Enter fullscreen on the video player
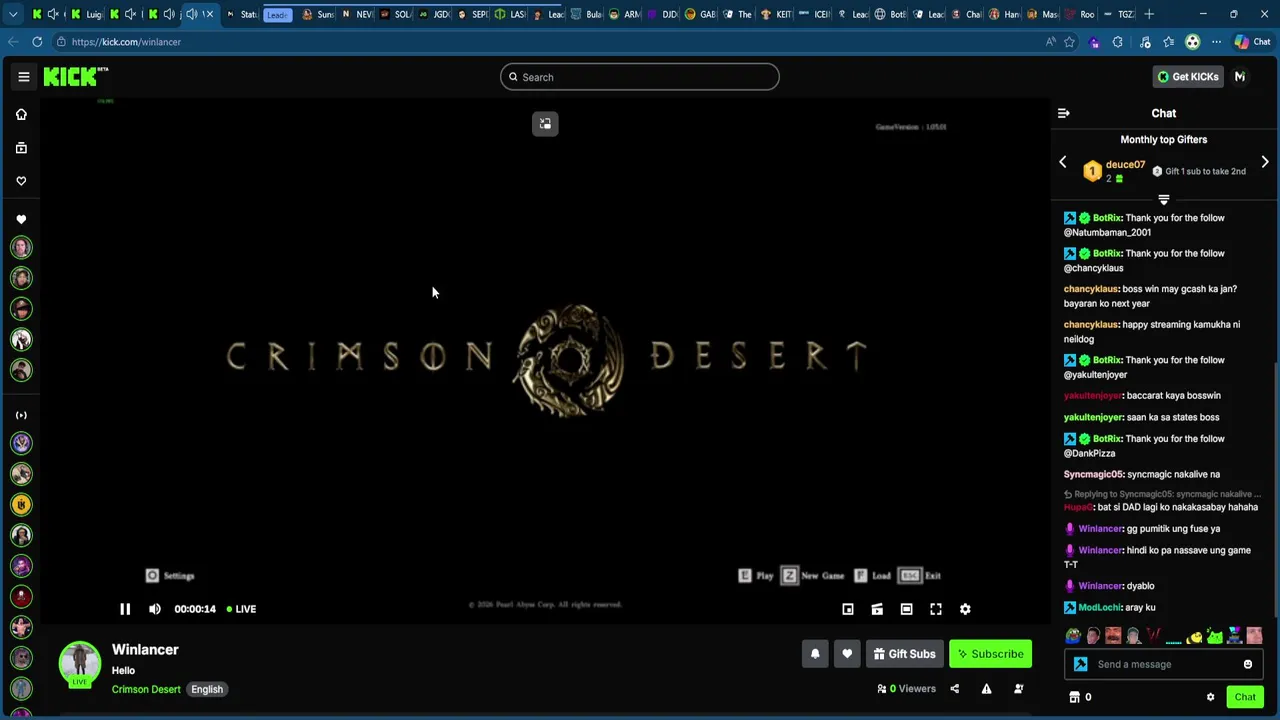1280x720 pixels. click(x=936, y=609)
